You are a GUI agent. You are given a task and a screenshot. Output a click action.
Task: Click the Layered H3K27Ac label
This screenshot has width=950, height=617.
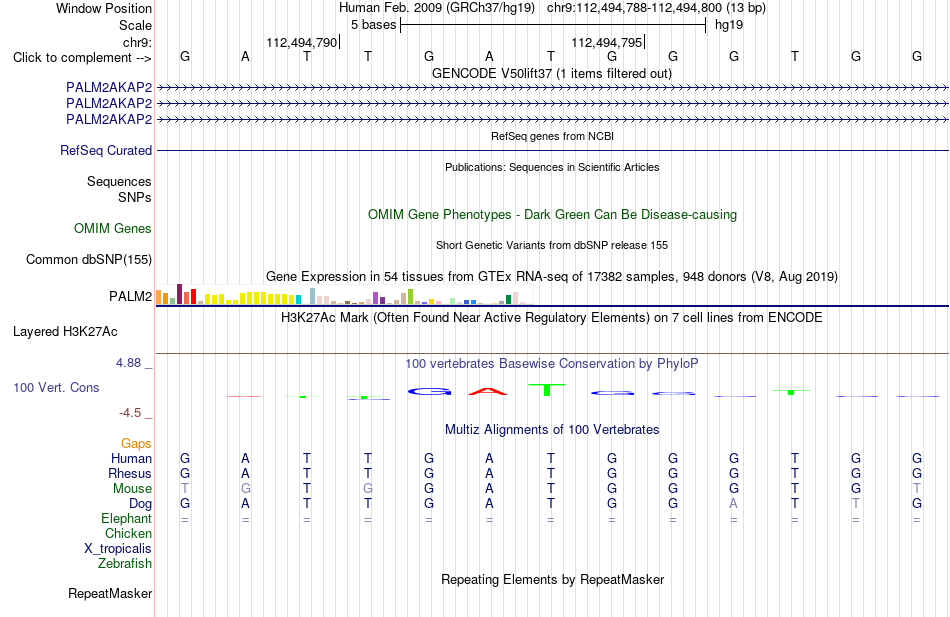(x=65, y=332)
